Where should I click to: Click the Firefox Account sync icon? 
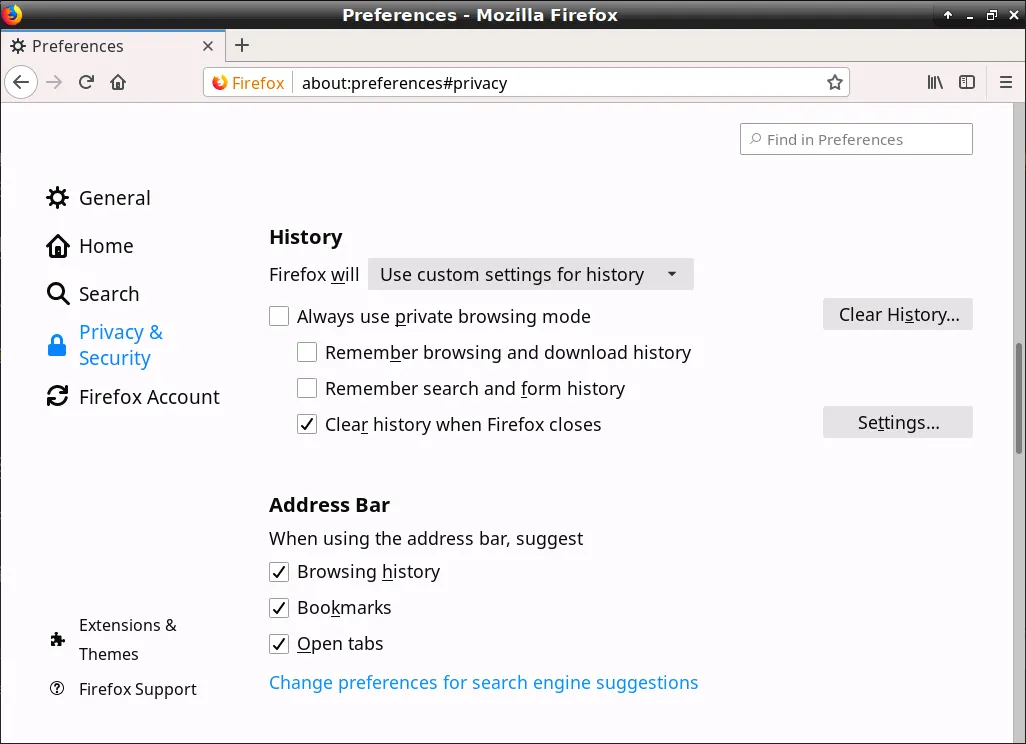point(58,396)
